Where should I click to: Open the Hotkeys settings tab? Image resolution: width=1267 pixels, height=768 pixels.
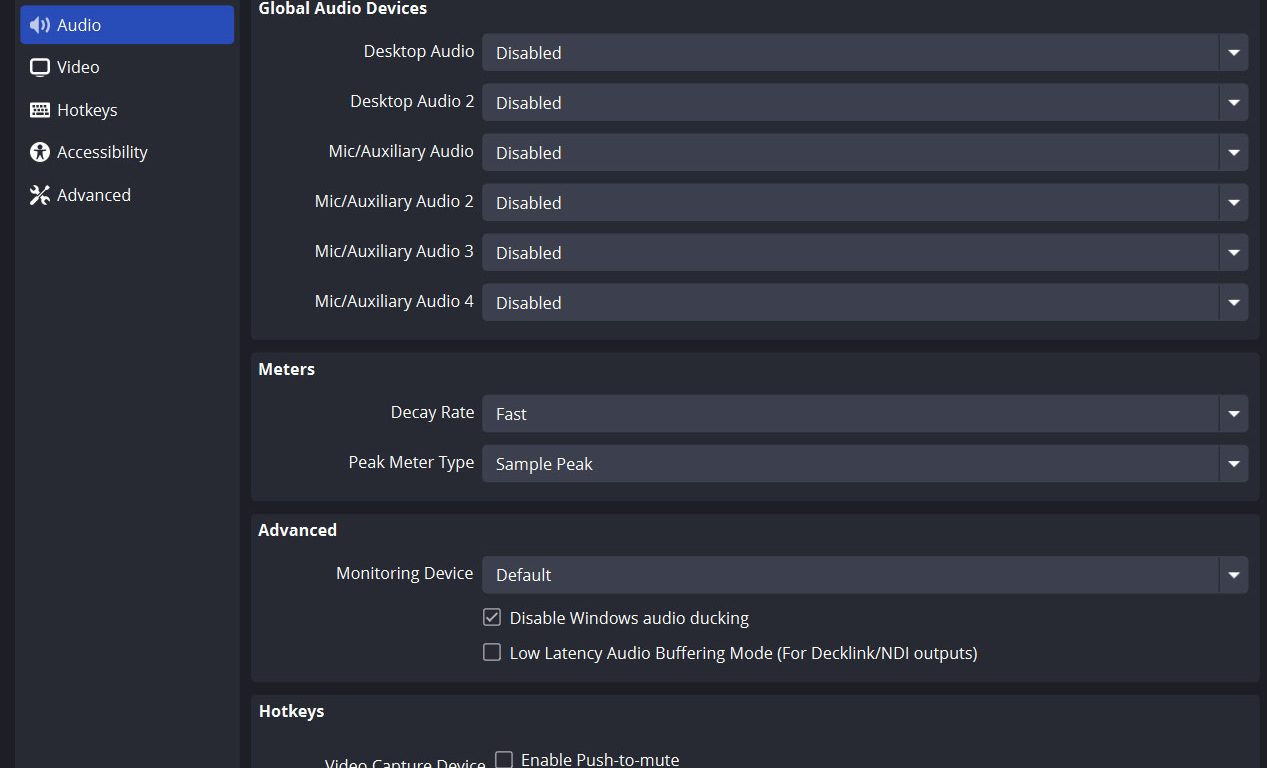(x=87, y=110)
